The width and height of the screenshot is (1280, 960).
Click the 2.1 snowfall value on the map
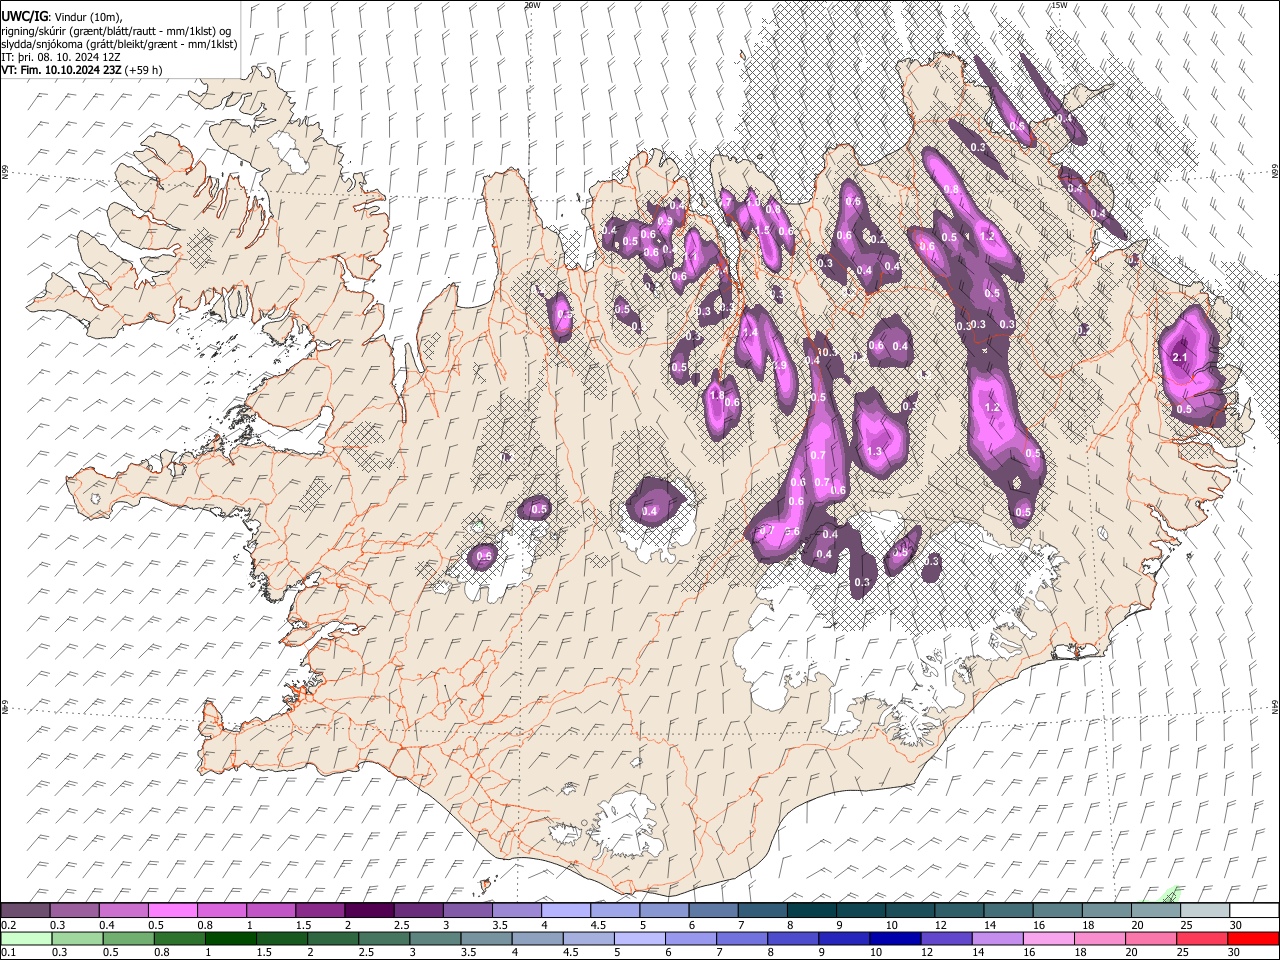tap(1179, 358)
